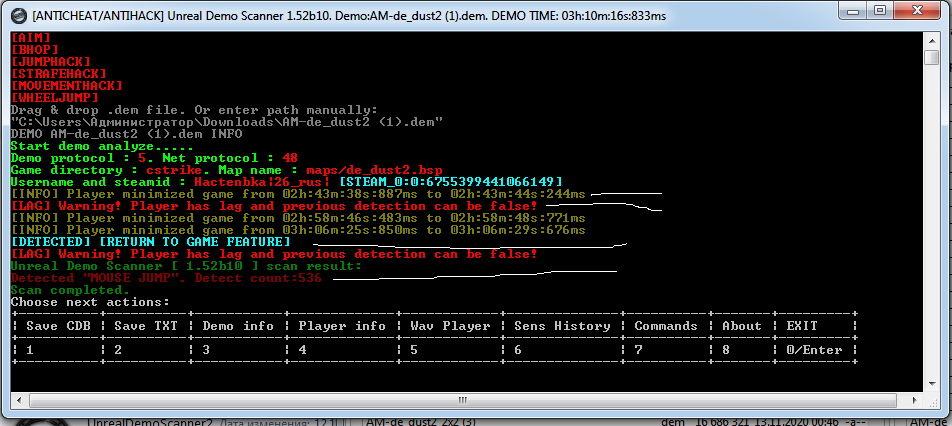Open the console window system menu icon
The width and height of the screenshot is (952, 426).
[x=19, y=16]
